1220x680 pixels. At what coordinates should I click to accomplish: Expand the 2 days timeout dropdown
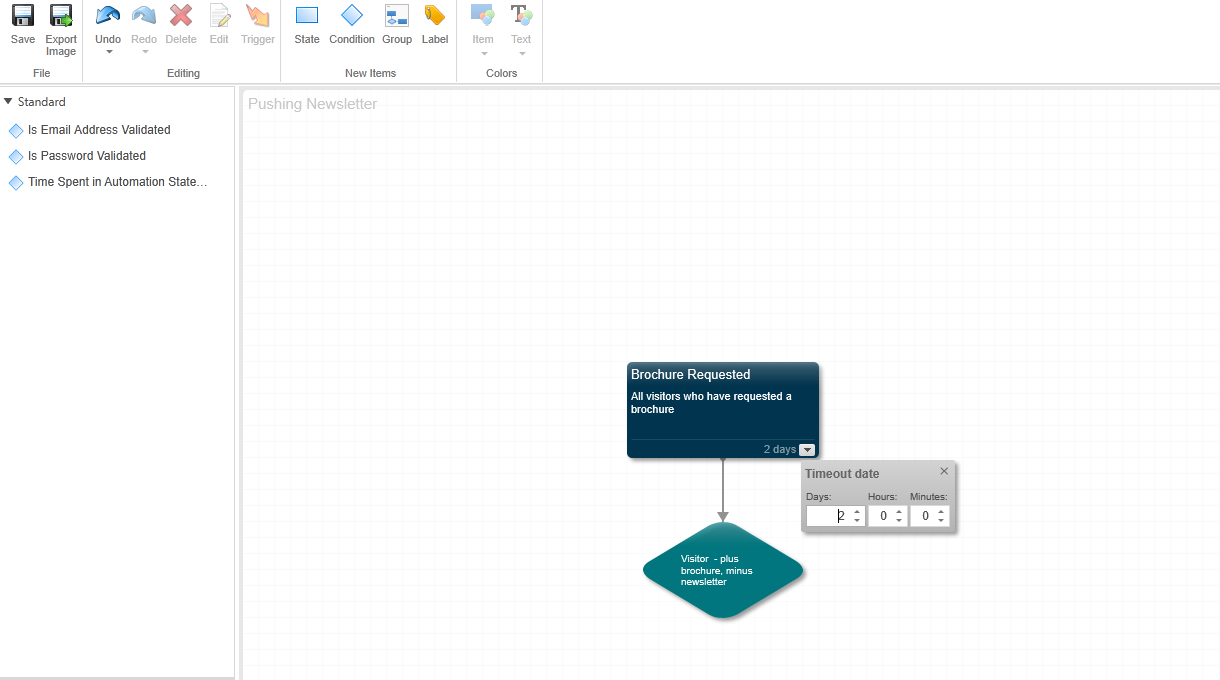click(809, 449)
